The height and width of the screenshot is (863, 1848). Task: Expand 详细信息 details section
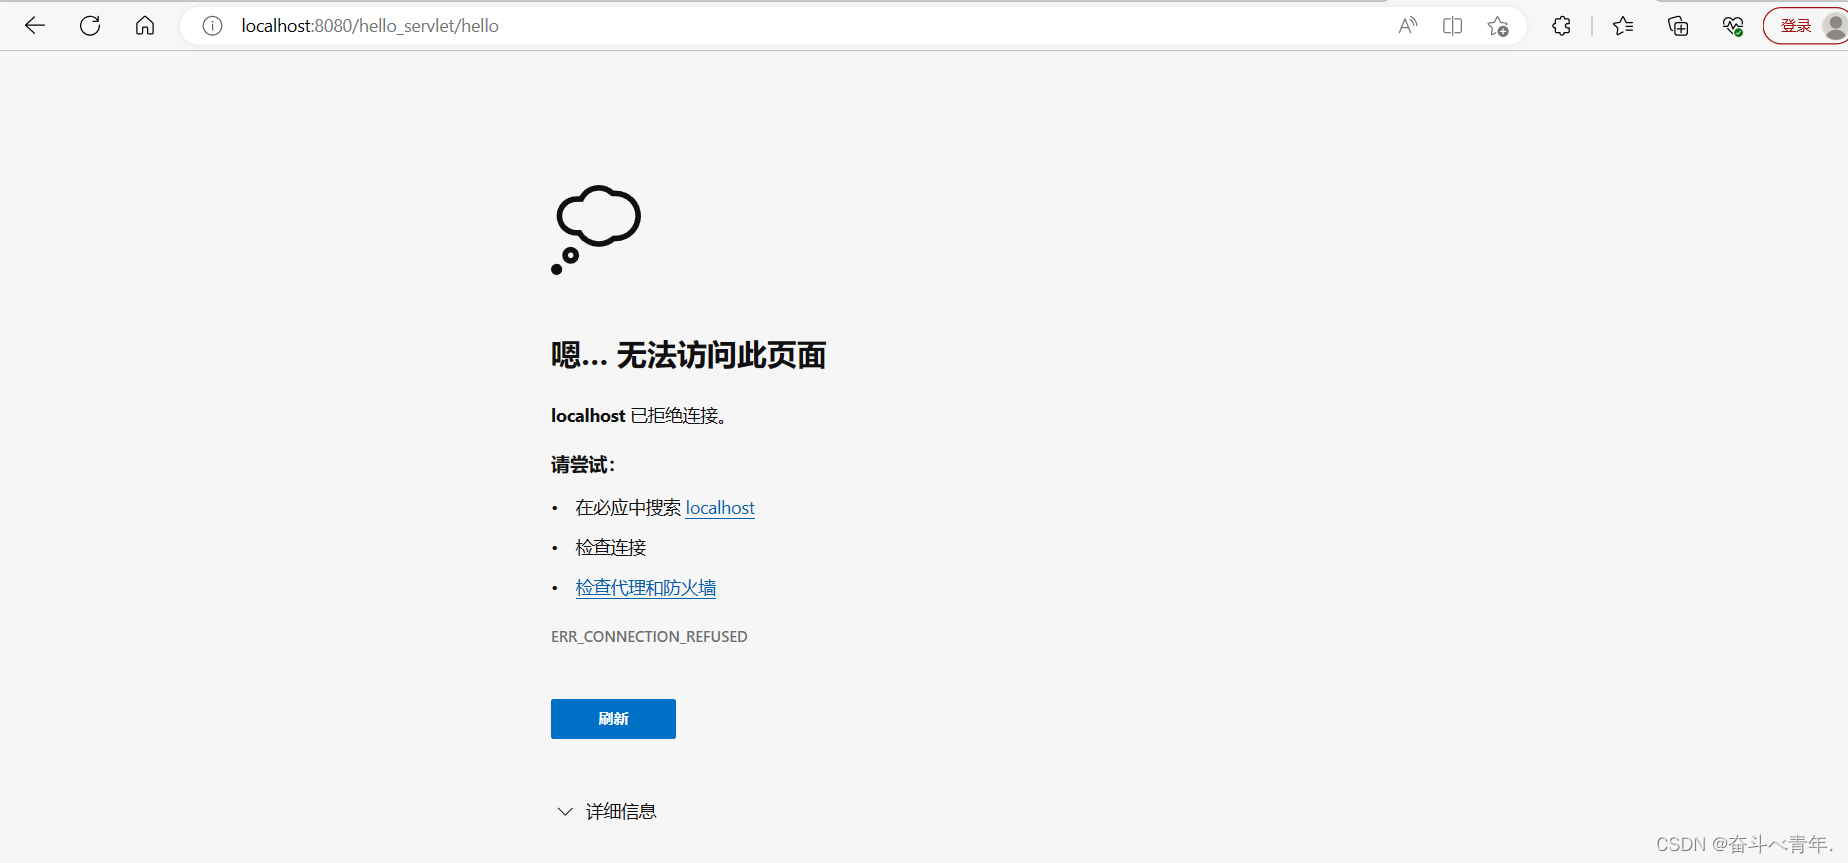(606, 811)
